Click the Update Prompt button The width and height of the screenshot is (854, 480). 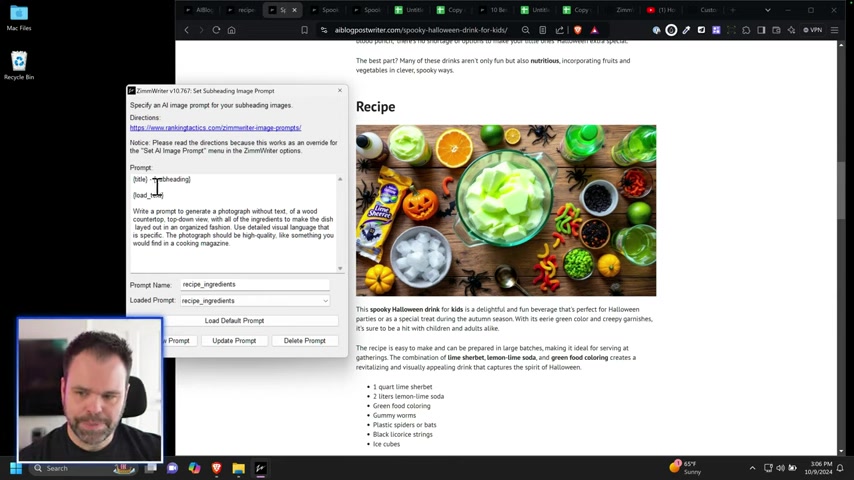pos(234,341)
